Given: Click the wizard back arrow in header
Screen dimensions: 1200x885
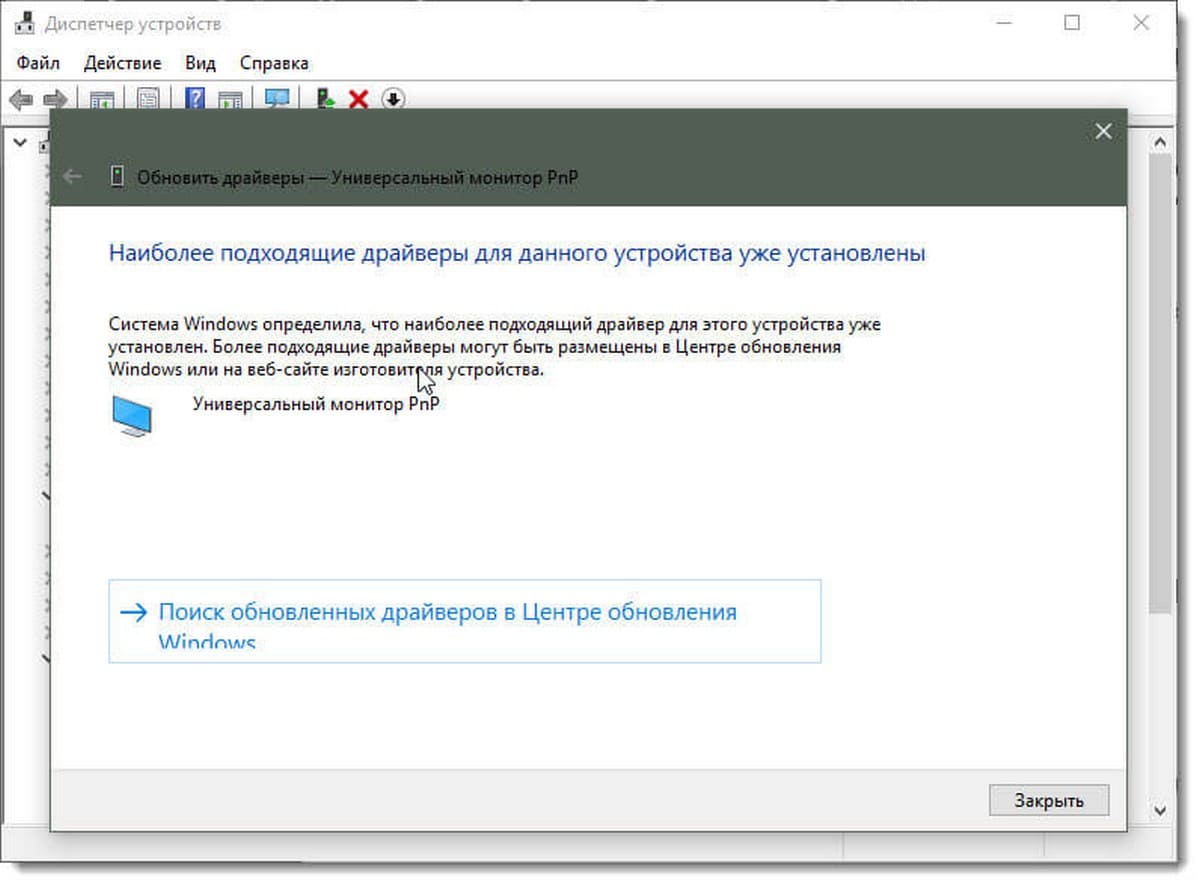Looking at the screenshot, I should [72, 177].
